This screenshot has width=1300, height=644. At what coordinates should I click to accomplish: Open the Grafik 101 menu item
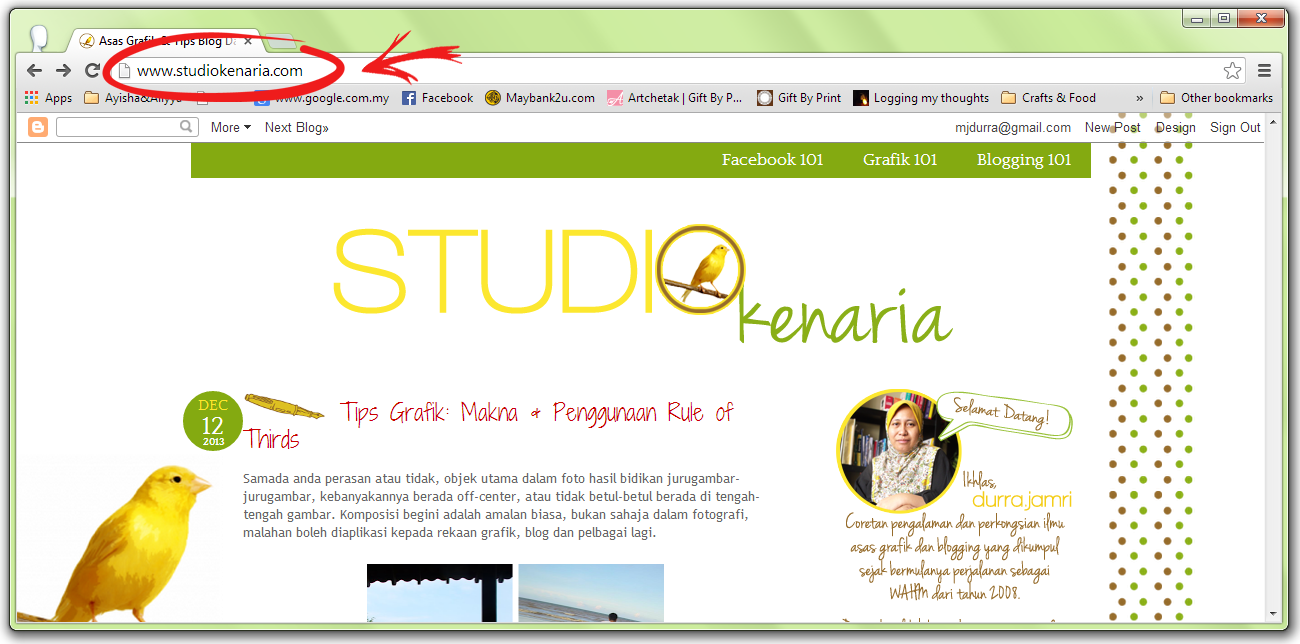tap(899, 158)
